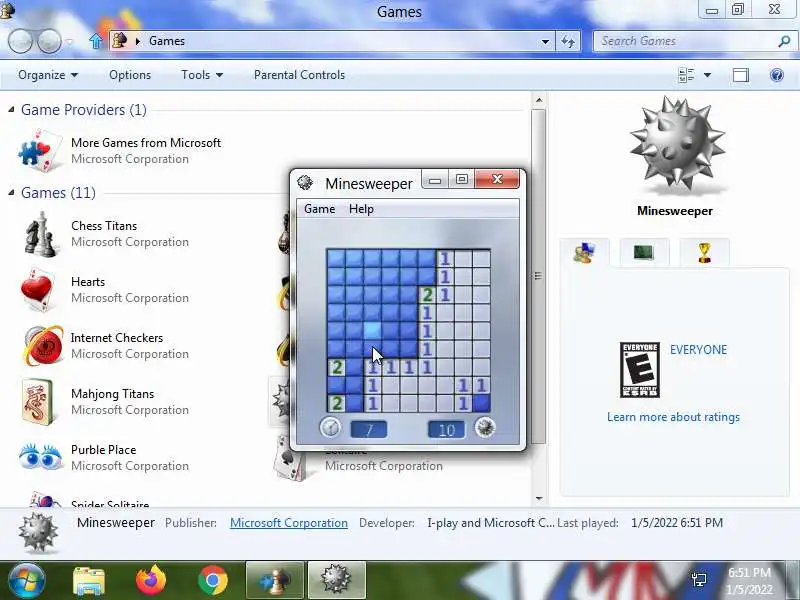Click the Back navigation button

20,41
